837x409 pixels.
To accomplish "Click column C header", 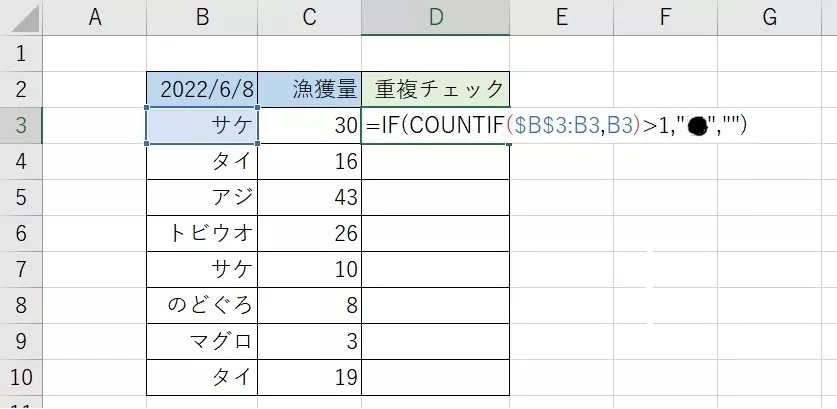I will point(309,16).
